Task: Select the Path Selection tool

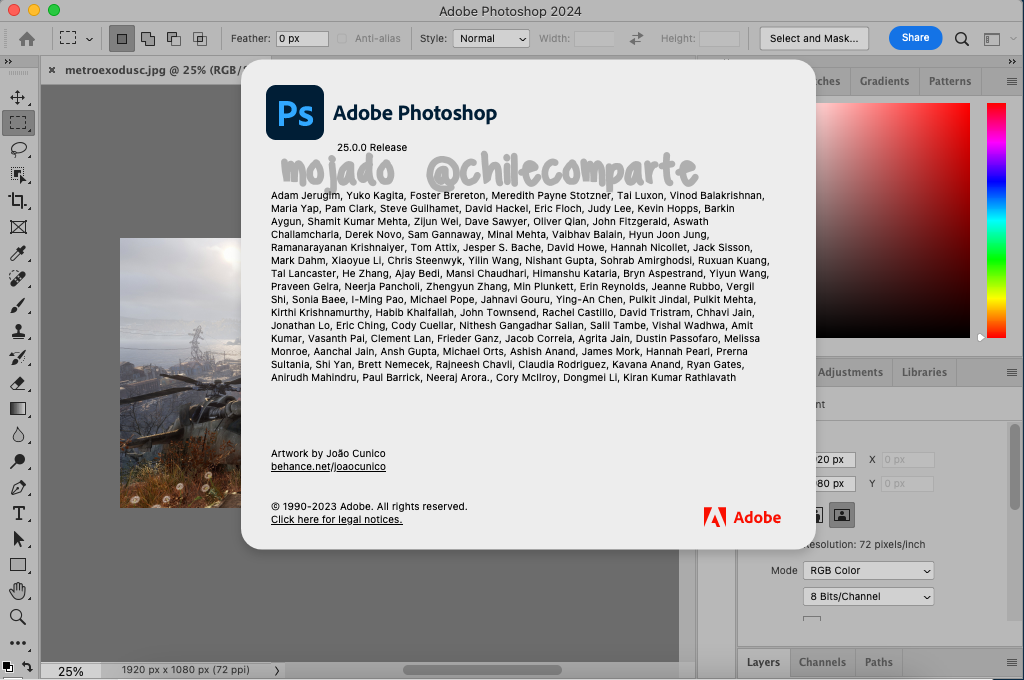Action: pos(18,540)
